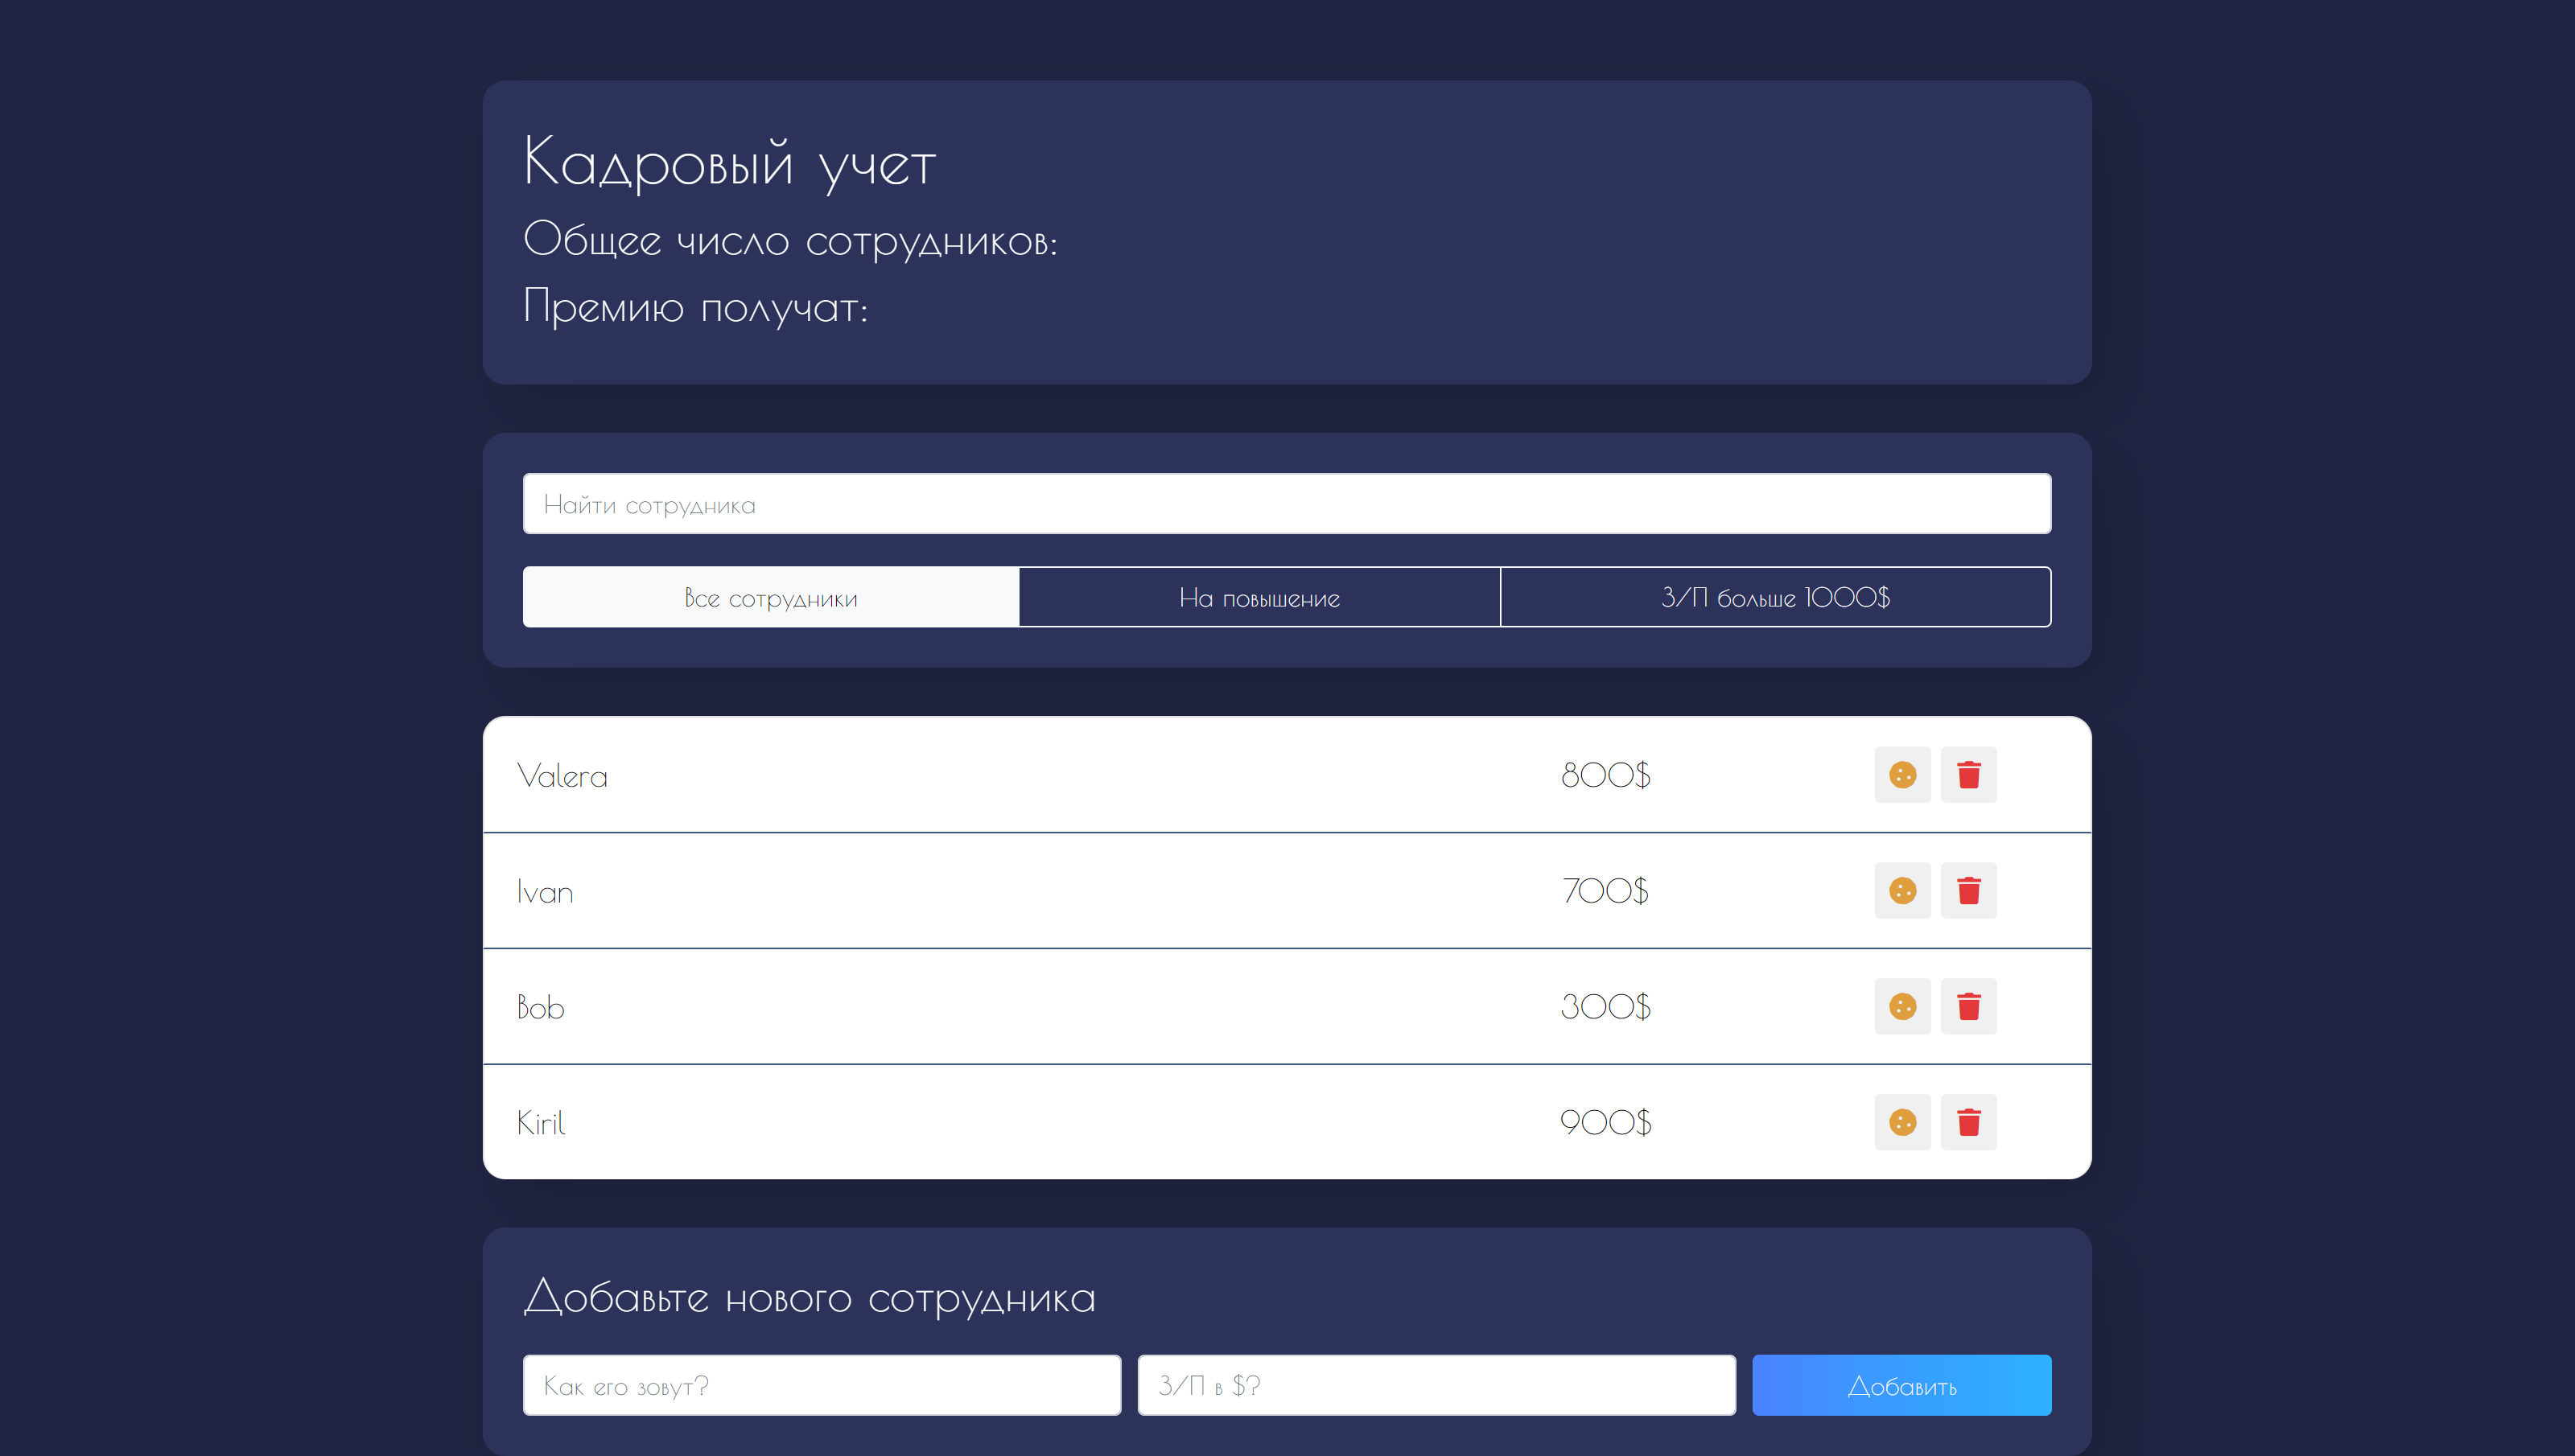Click the 'Найти сотрудника' search field
Image resolution: width=2575 pixels, height=1456 pixels.
pos(1287,504)
